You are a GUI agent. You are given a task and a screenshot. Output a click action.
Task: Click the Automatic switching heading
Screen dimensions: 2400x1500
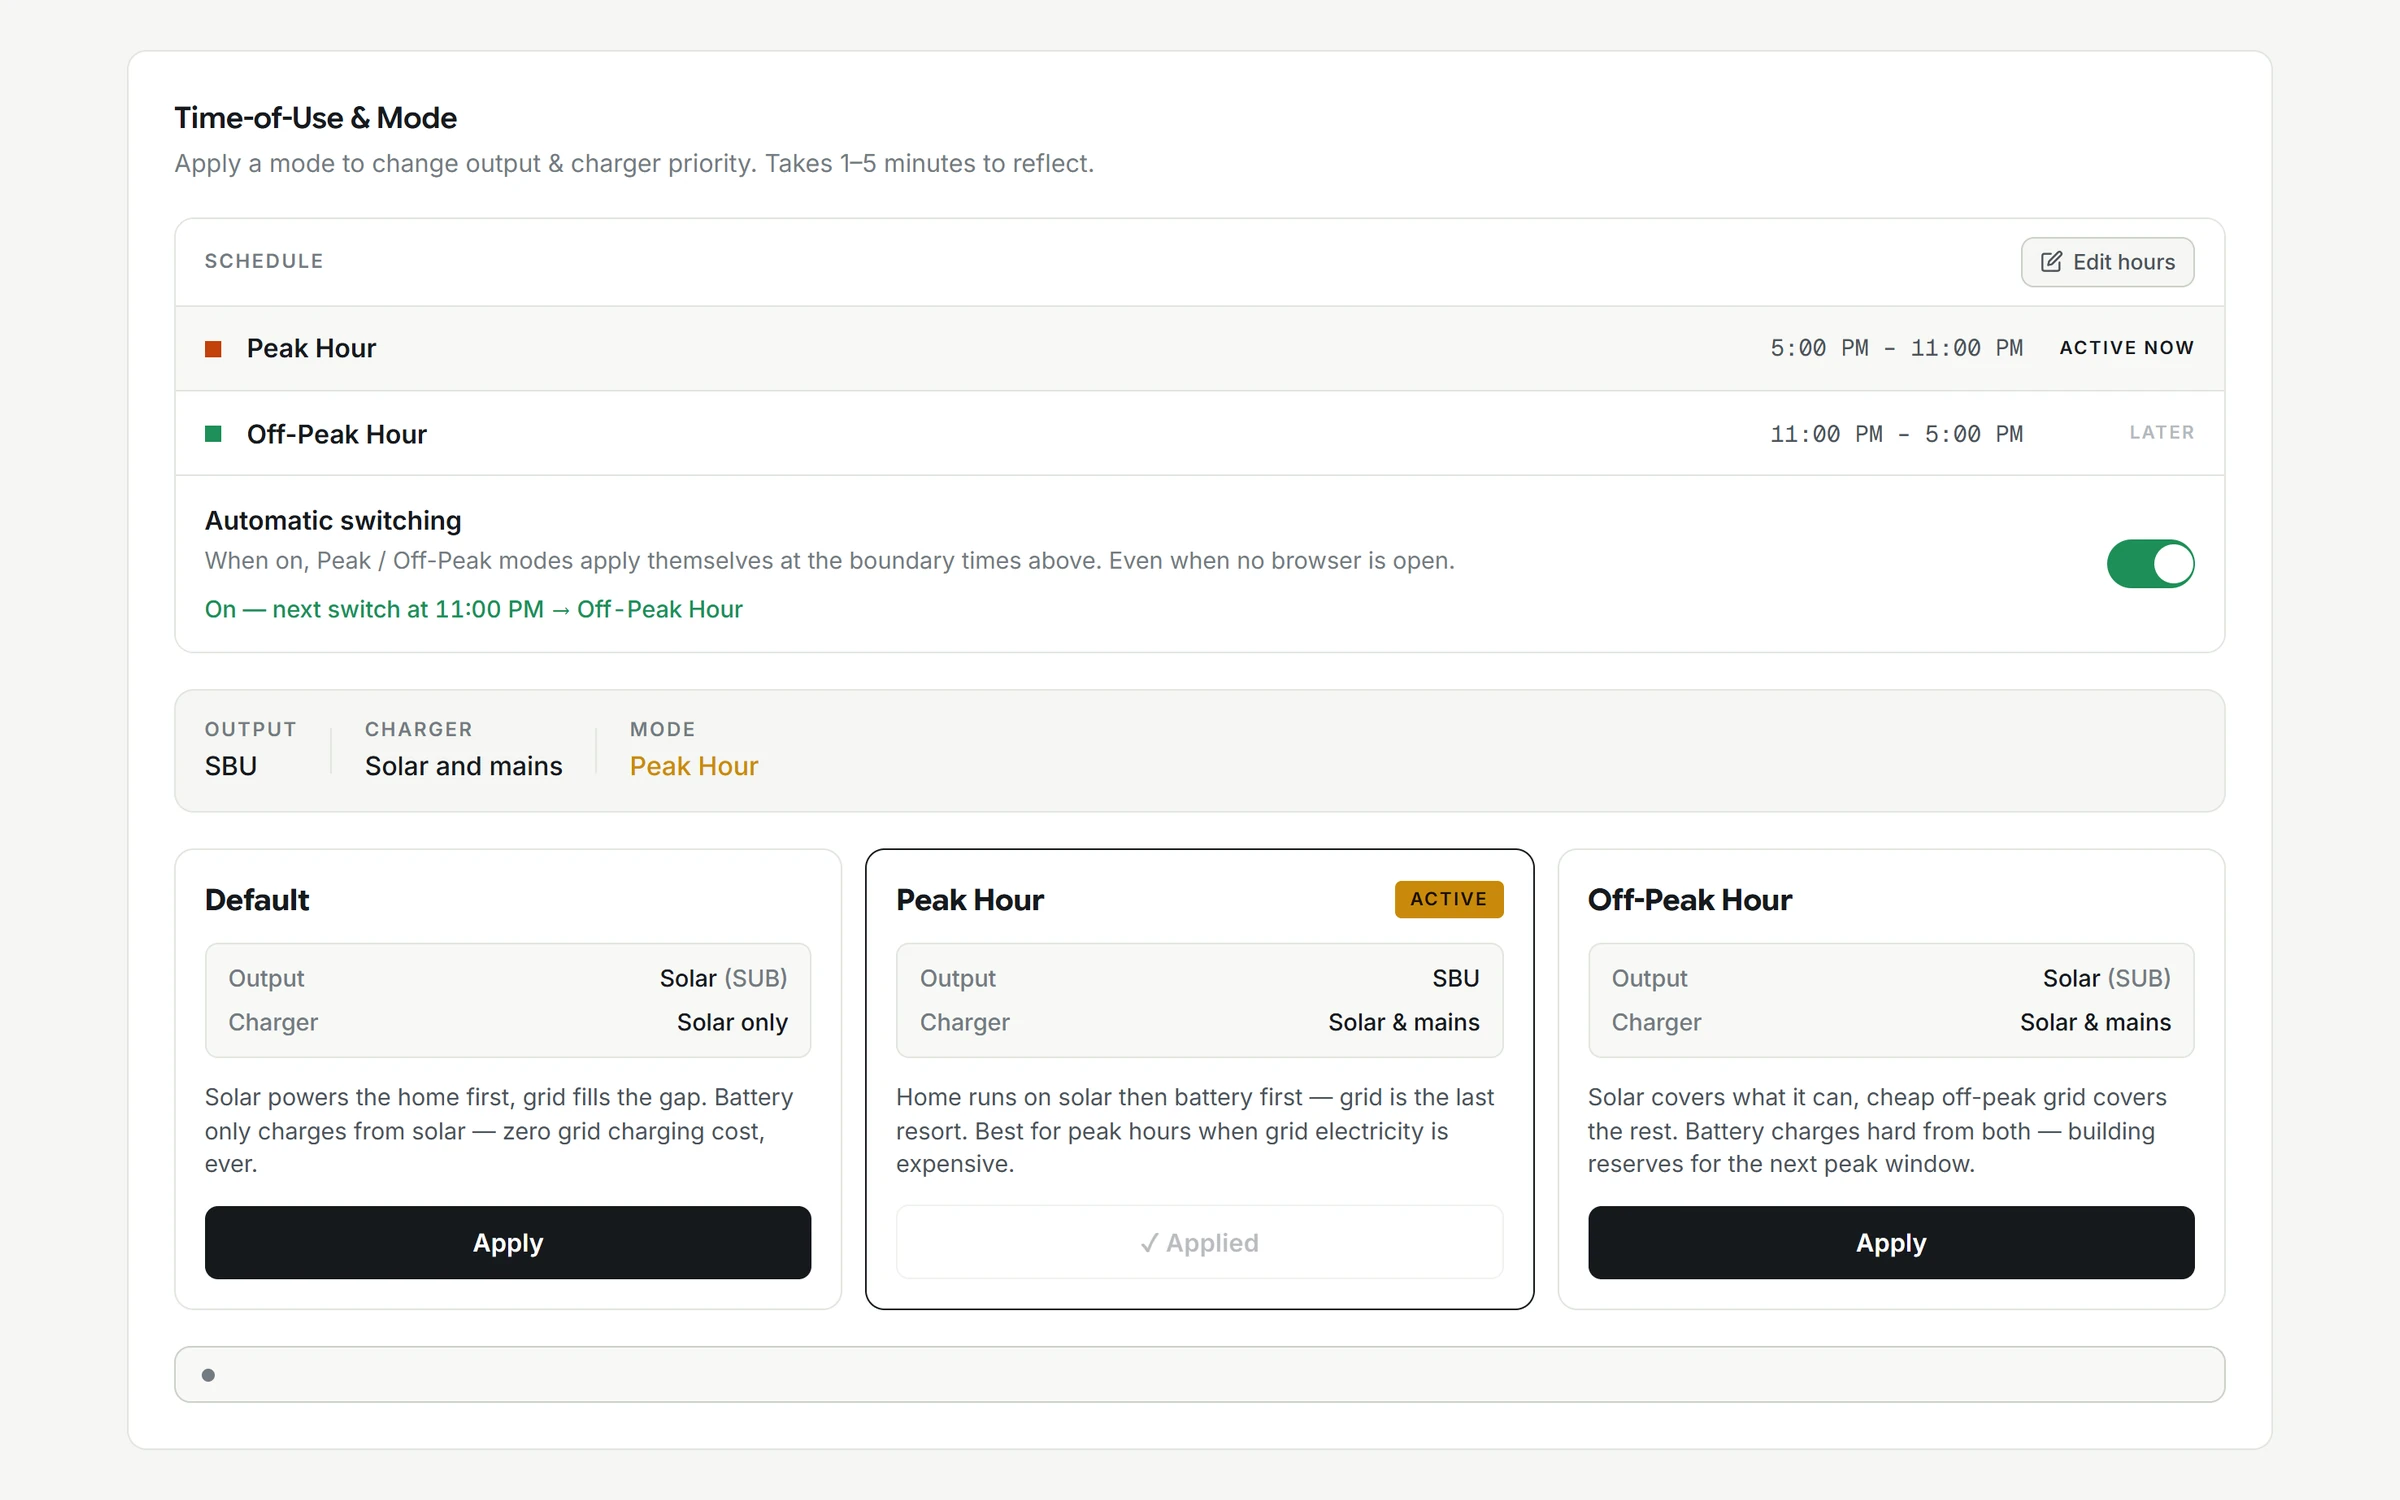pos(333,520)
